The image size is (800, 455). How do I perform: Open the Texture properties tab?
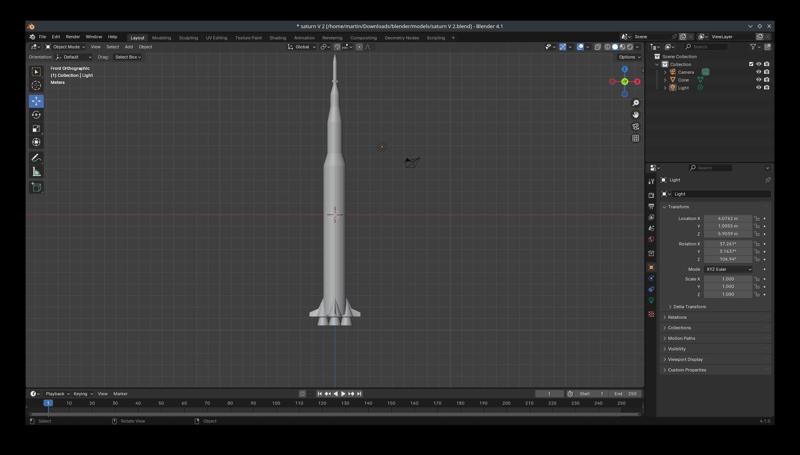tap(651, 314)
